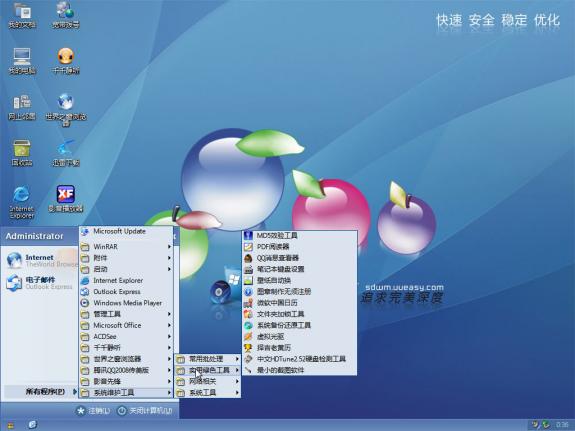Screen dimensions: 575x431
Task: Select the 系统维护工具 menu entry
Action: [126, 392]
